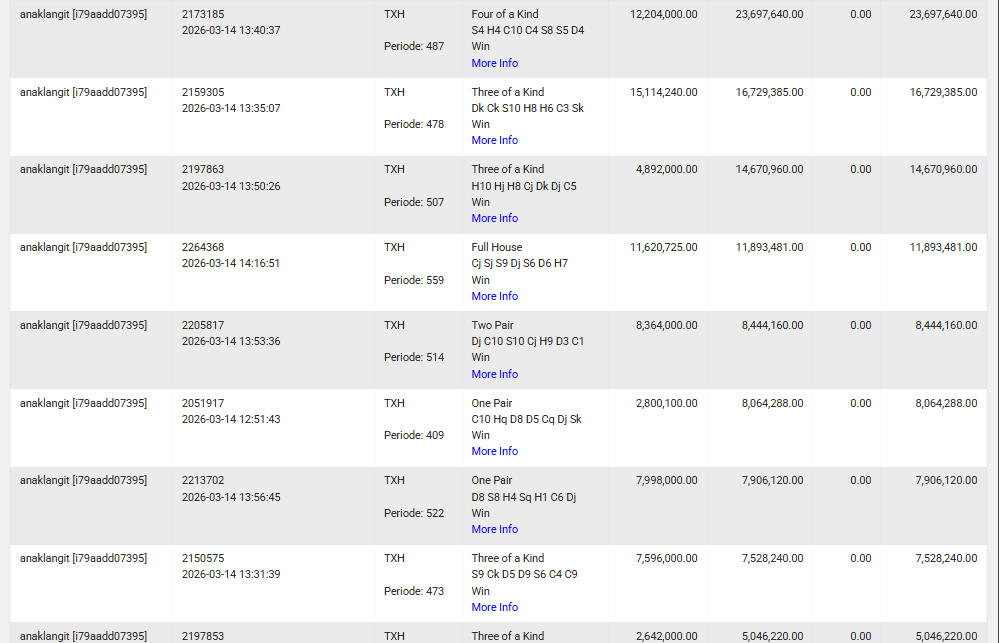Select transaction ID 2197853 in last row
999x643 pixels.
pyautogui.click(x=203, y=636)
